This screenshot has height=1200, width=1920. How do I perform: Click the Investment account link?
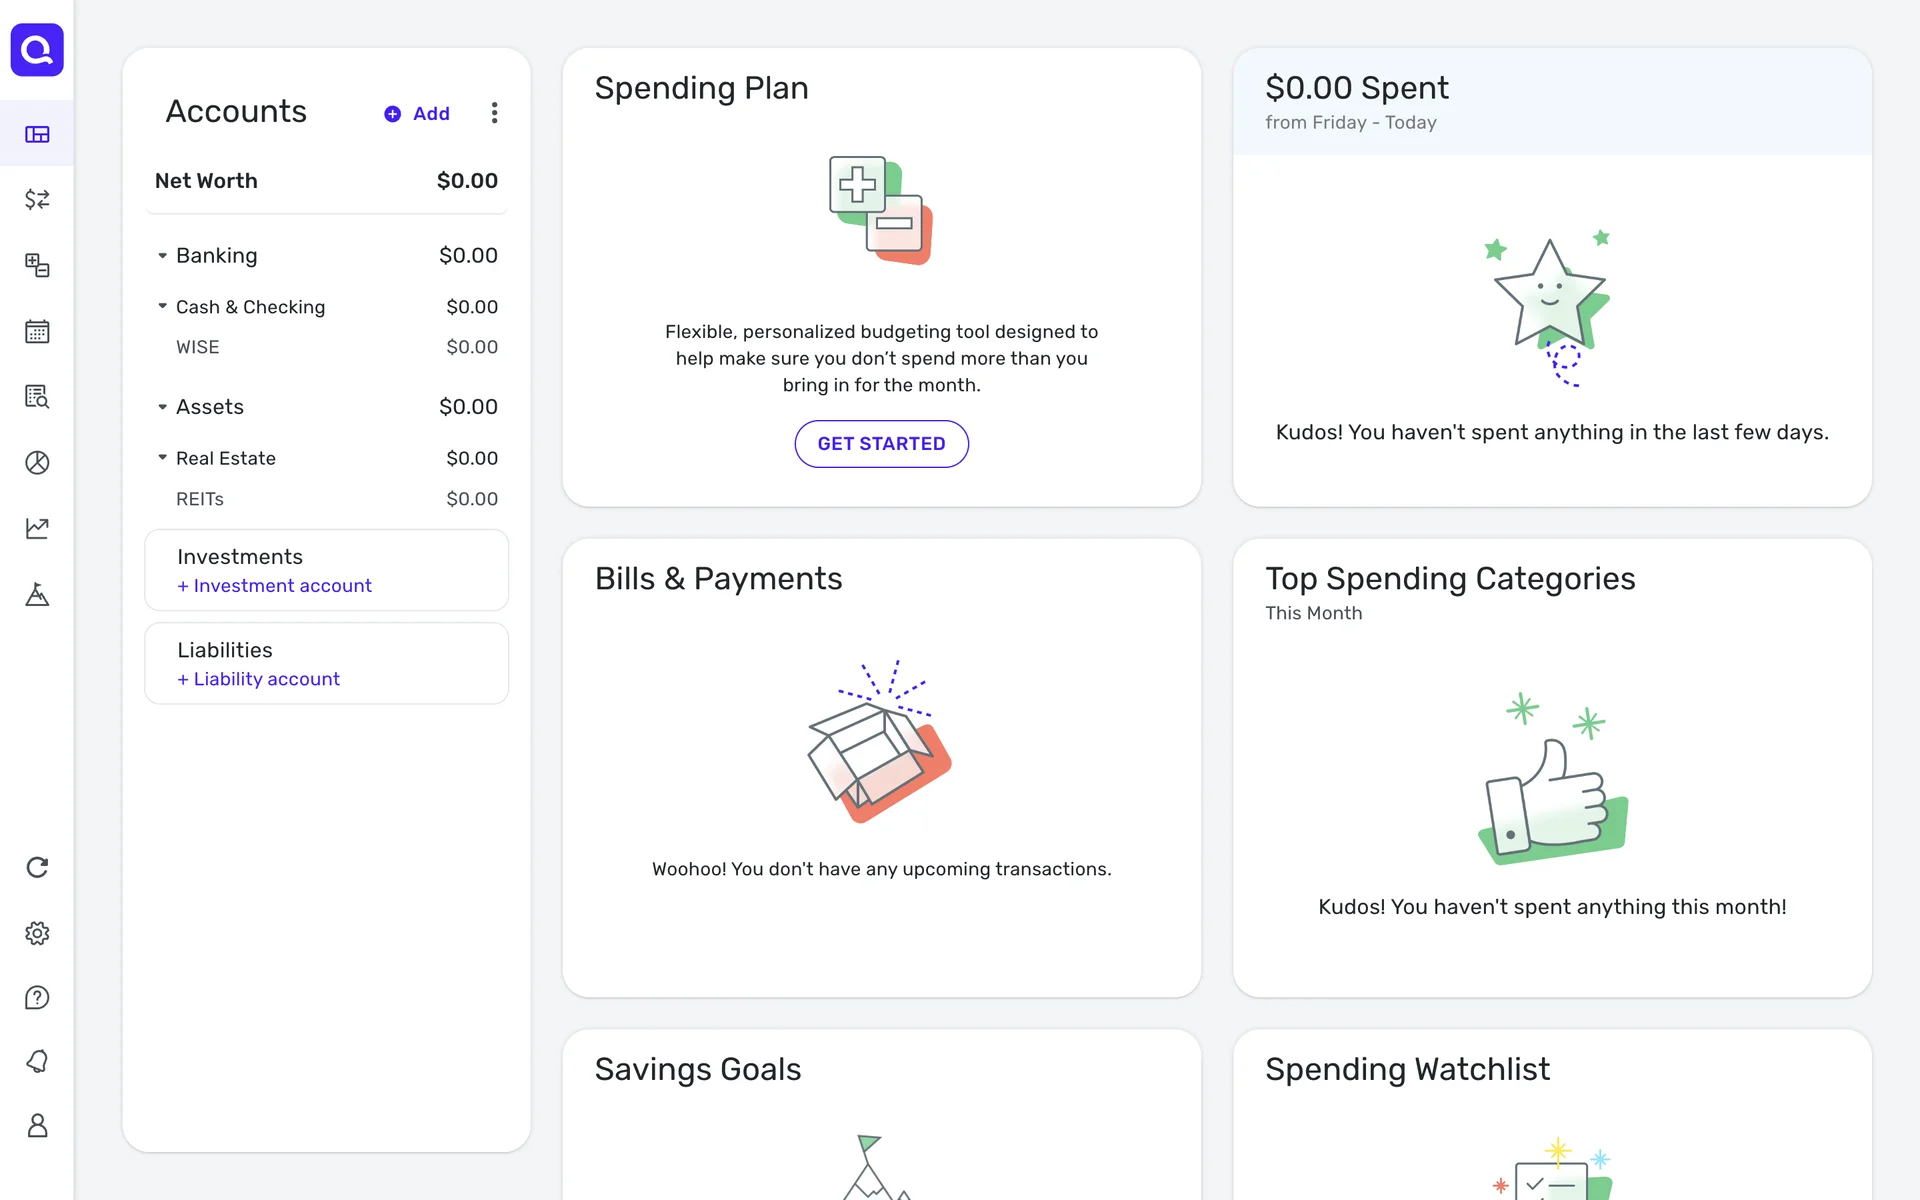coord(275,586)
